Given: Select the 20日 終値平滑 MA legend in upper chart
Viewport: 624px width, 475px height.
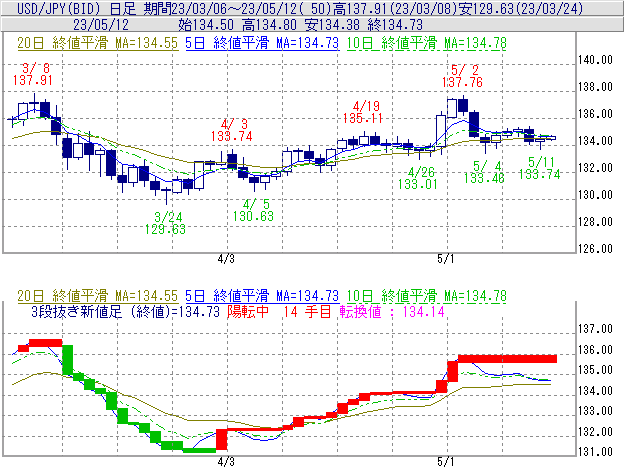Looking at the screenshot, I should (98, 43).
